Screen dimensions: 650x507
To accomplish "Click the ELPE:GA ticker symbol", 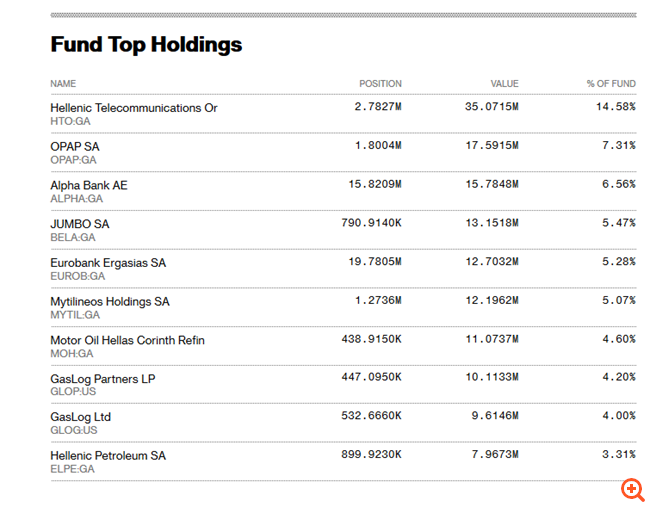I will (x=72, y=469).
